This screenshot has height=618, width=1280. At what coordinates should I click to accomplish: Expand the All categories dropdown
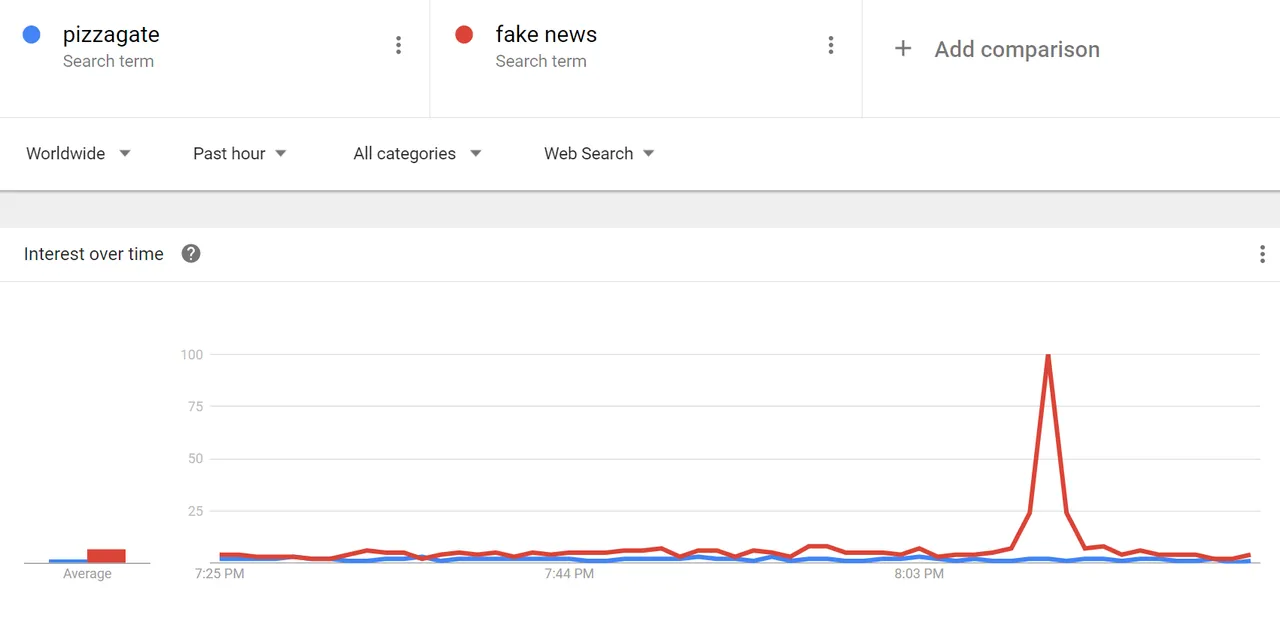(x=417, y=153)
